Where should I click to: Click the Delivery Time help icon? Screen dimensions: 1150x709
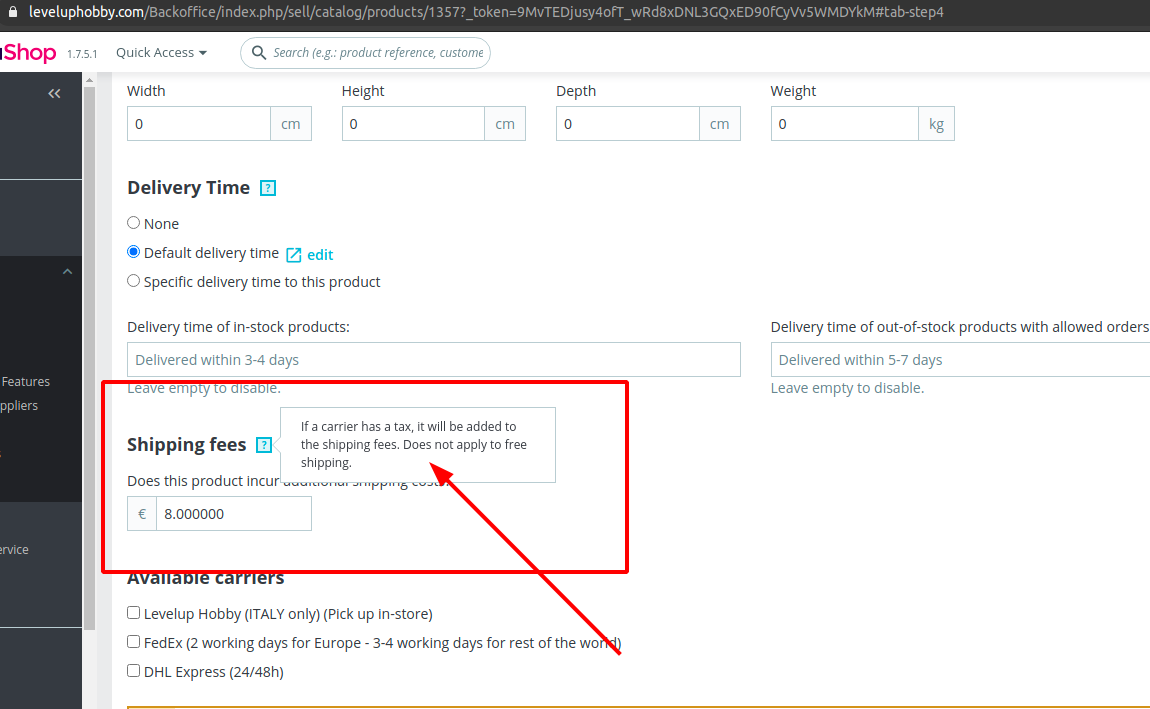point(267,187)
